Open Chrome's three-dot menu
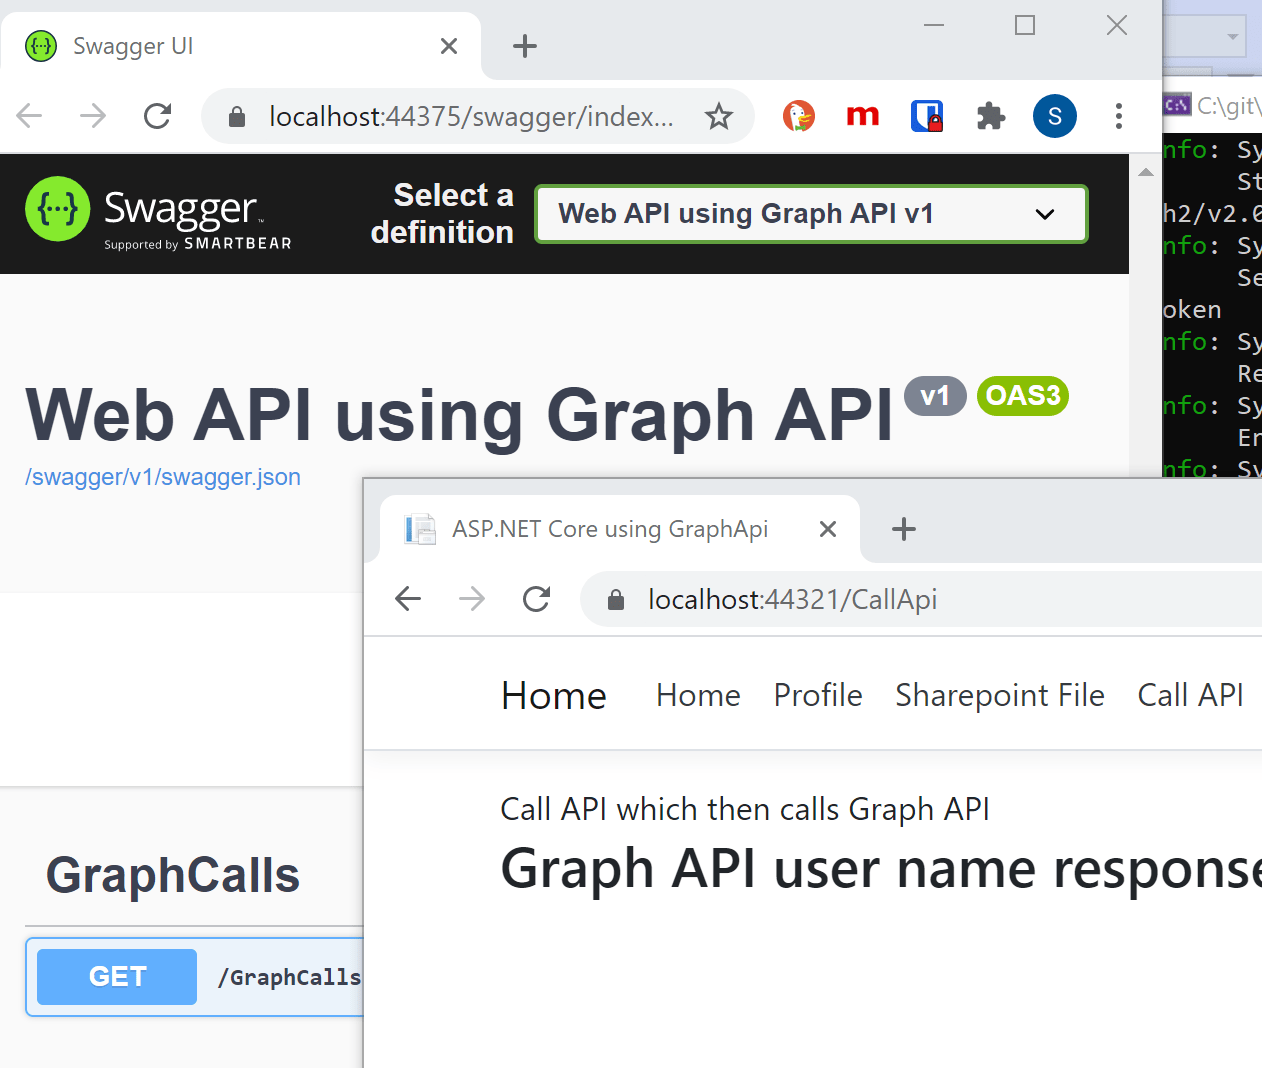This screenshot has height=1068, width=1262. tap(1118, 117)
